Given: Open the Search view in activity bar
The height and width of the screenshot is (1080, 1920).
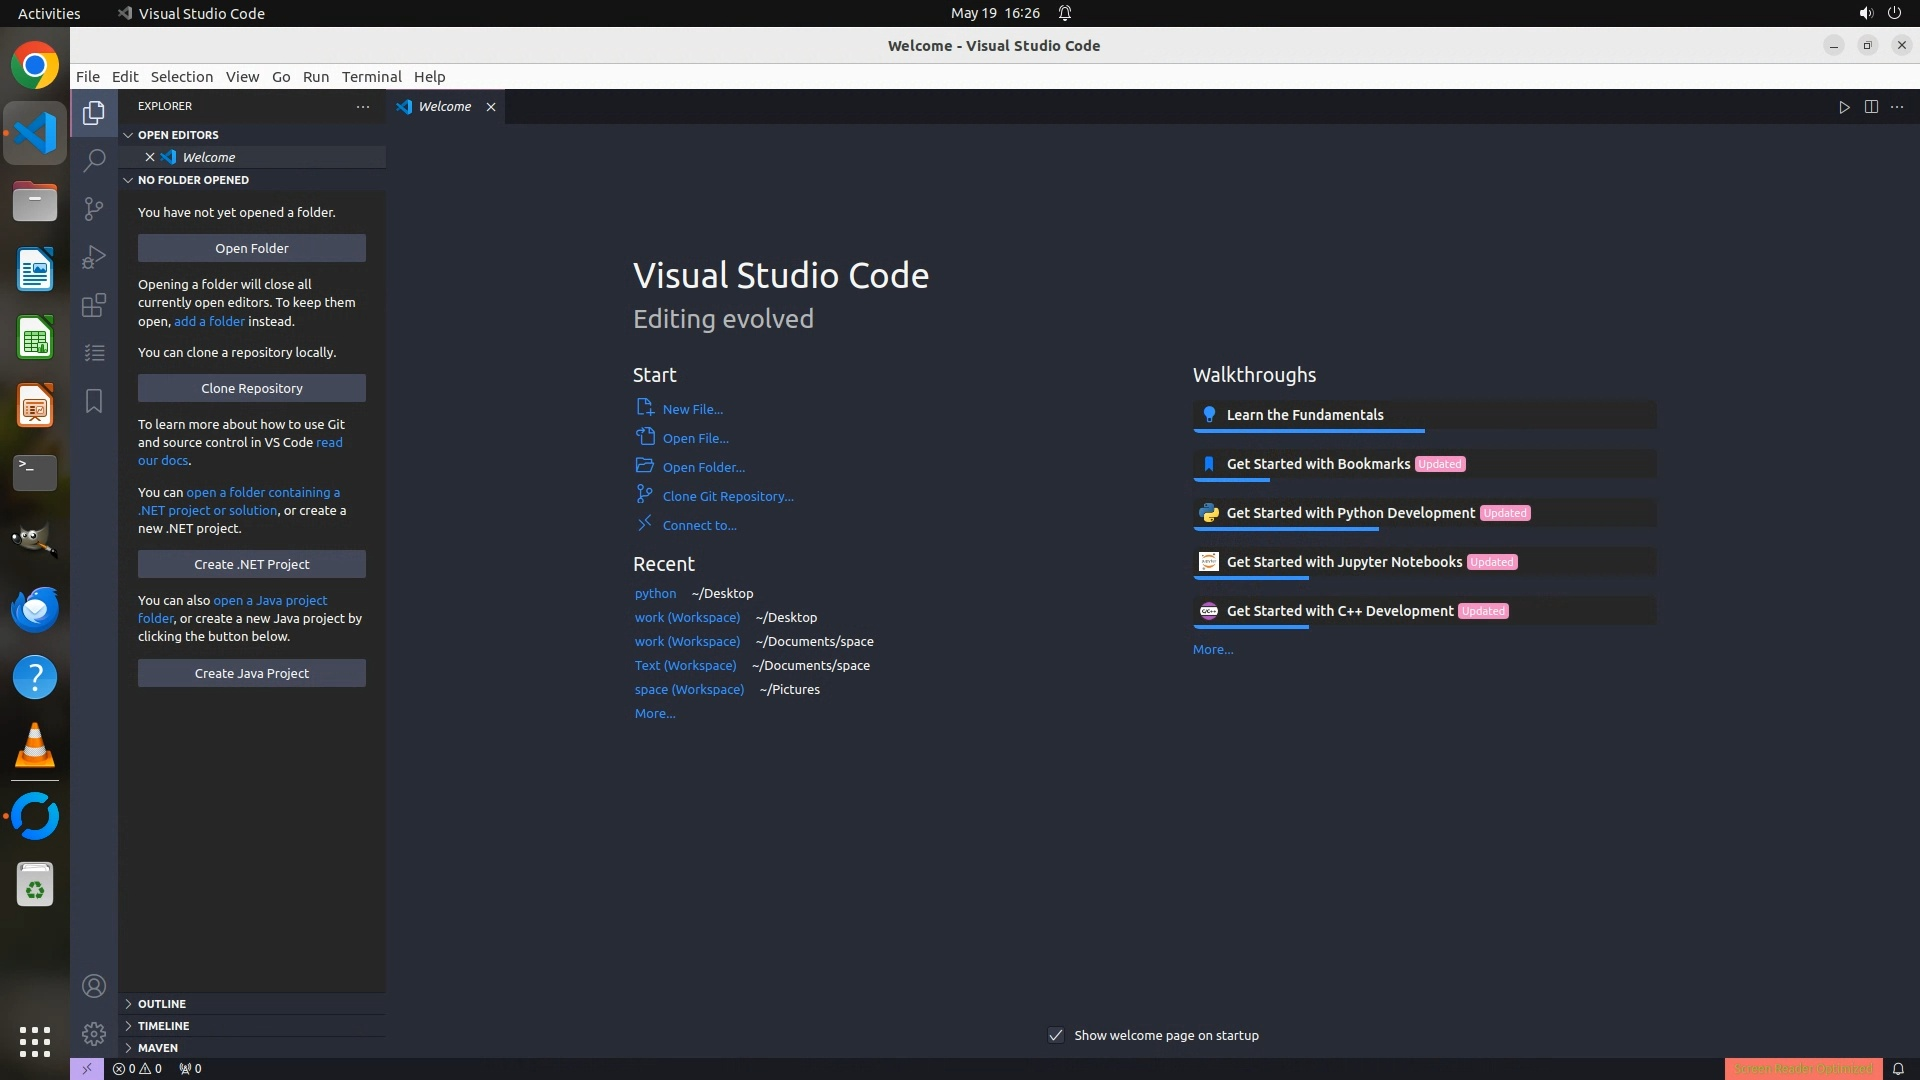Looking at the screenshot, I should [94, 160].
